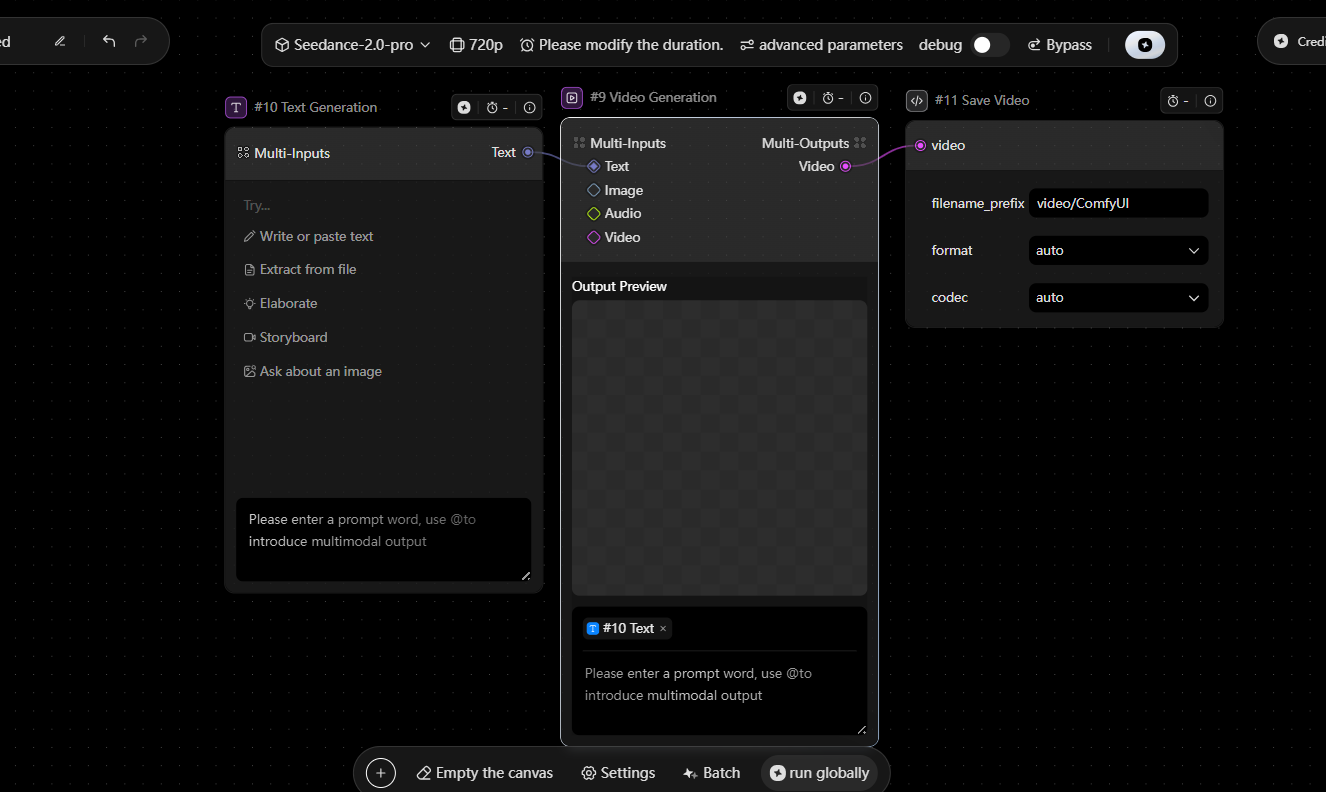Click the Output Preview area
This screenshot has width=1326, height=792.
pyautogui.click(x=719, y=448)
